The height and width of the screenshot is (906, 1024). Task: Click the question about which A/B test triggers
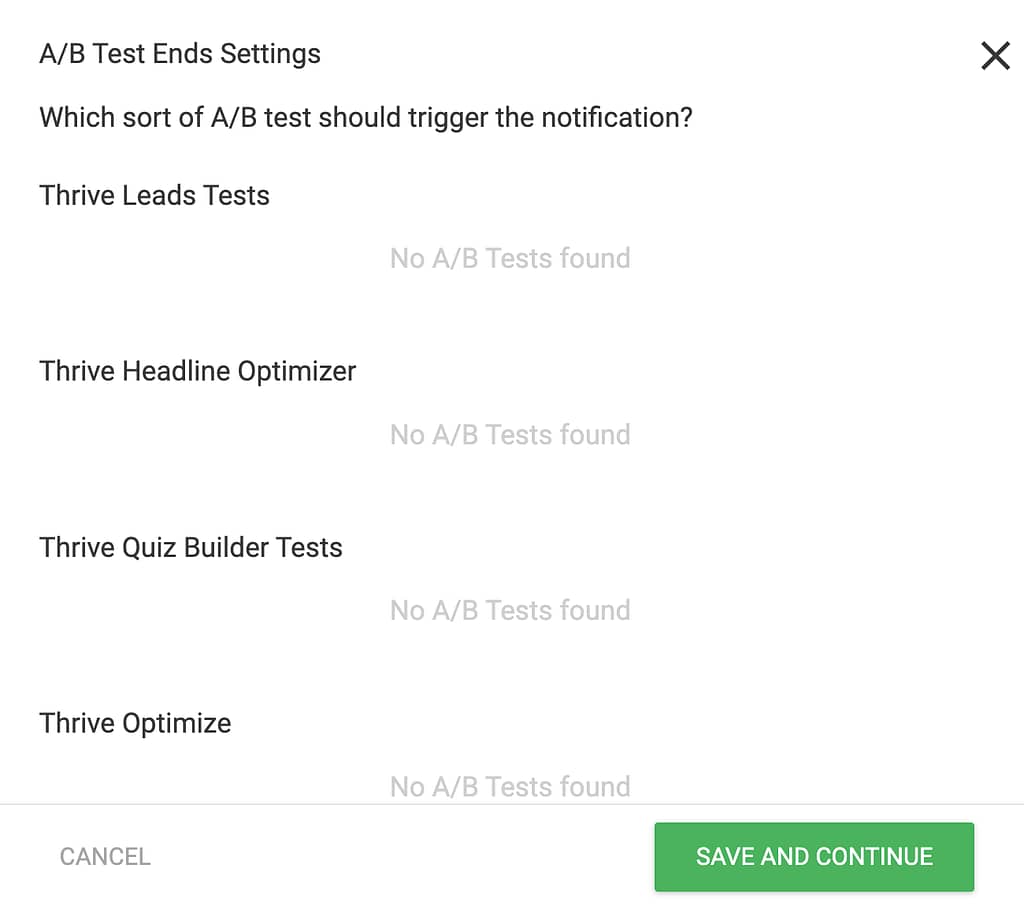coord(366,118)
